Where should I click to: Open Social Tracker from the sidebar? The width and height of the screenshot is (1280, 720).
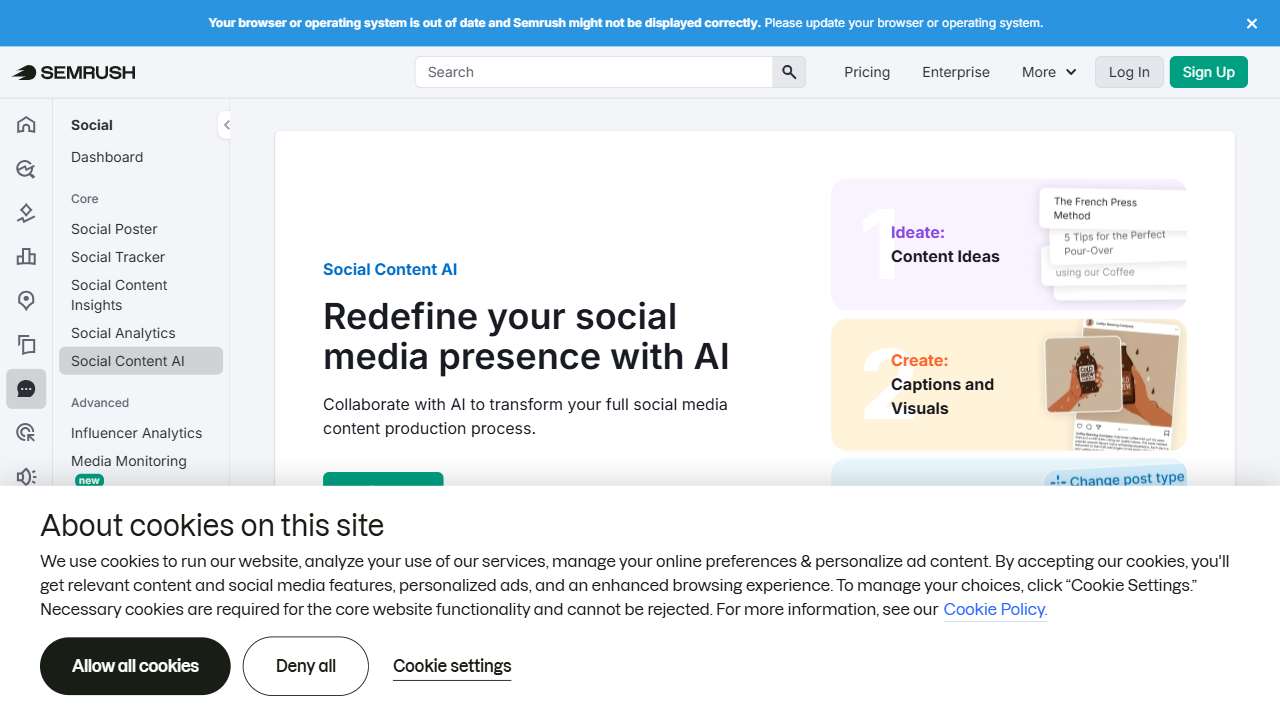117,257
